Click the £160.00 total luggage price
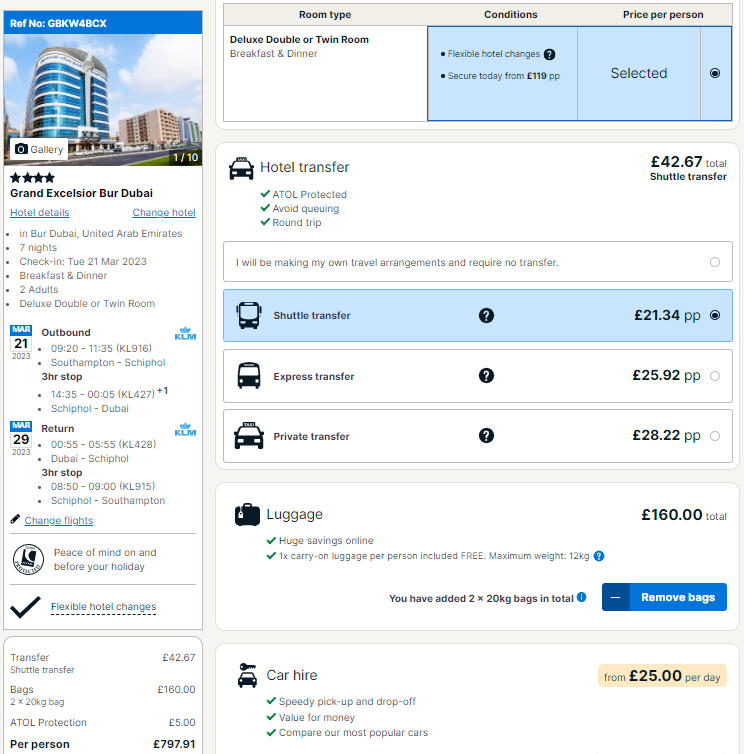Viewport: 744px width, 754px height. 683,515
